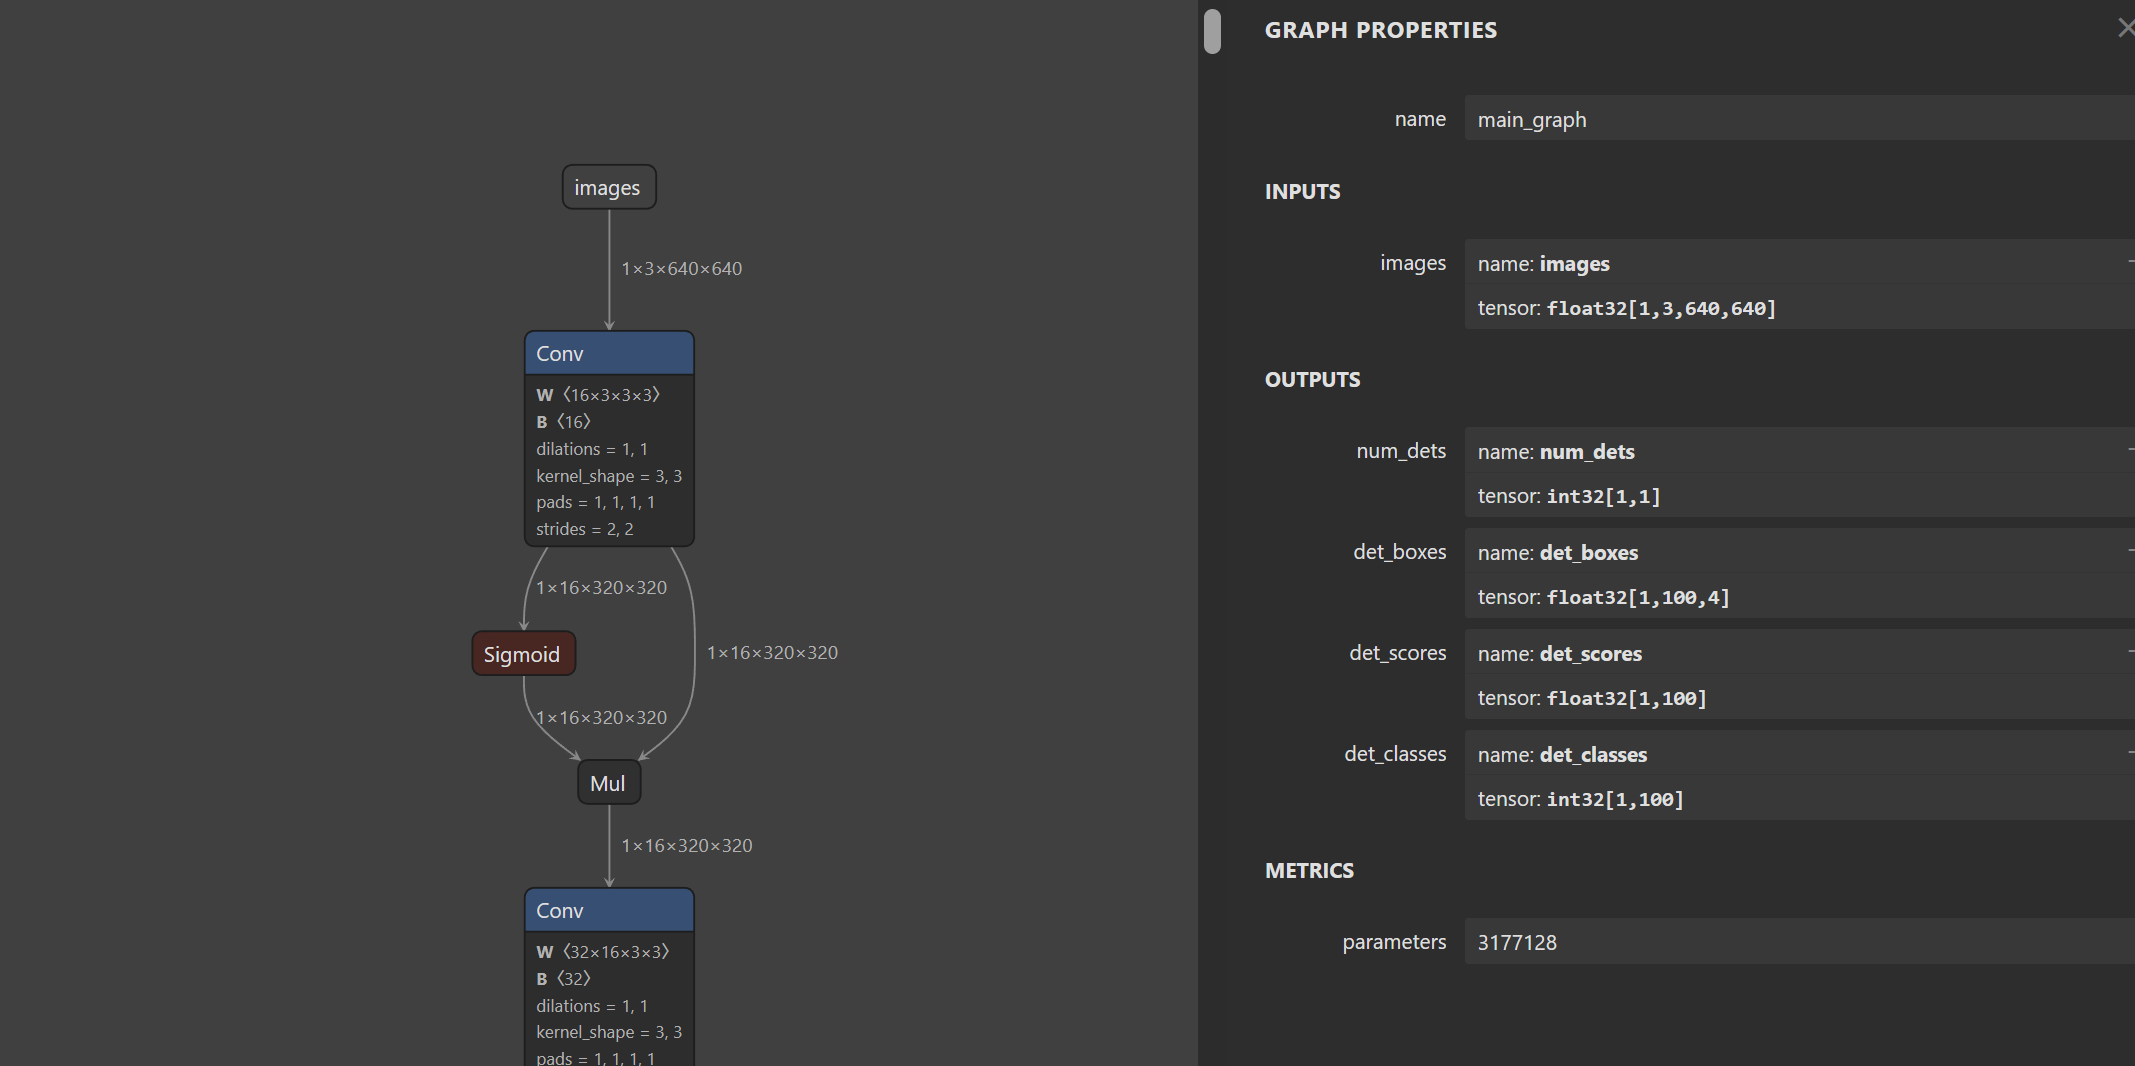2135x1066 pixels.
Task: Click the main_graph name field
Action: point(1800,119)
